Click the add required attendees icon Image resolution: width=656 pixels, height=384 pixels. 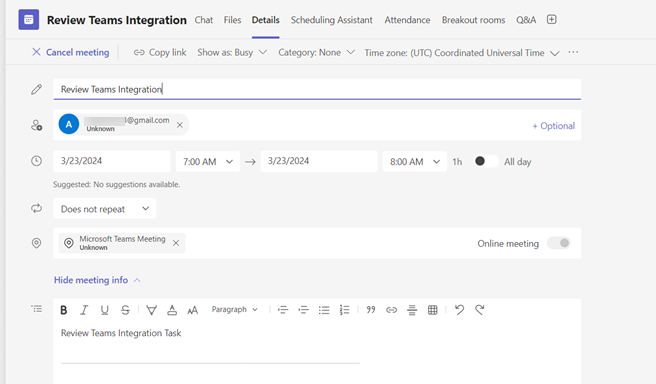coord(36,125)
